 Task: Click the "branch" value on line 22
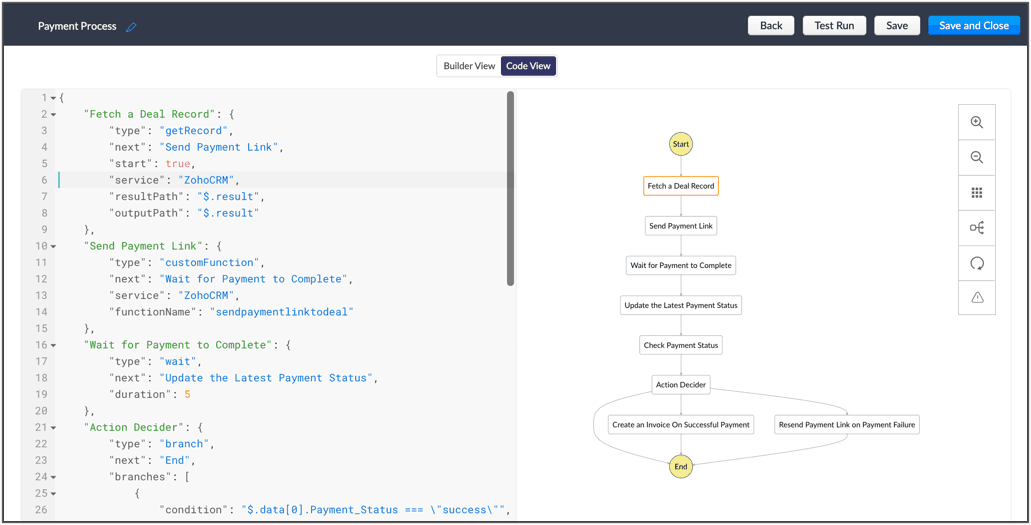(x=186, y=443)
